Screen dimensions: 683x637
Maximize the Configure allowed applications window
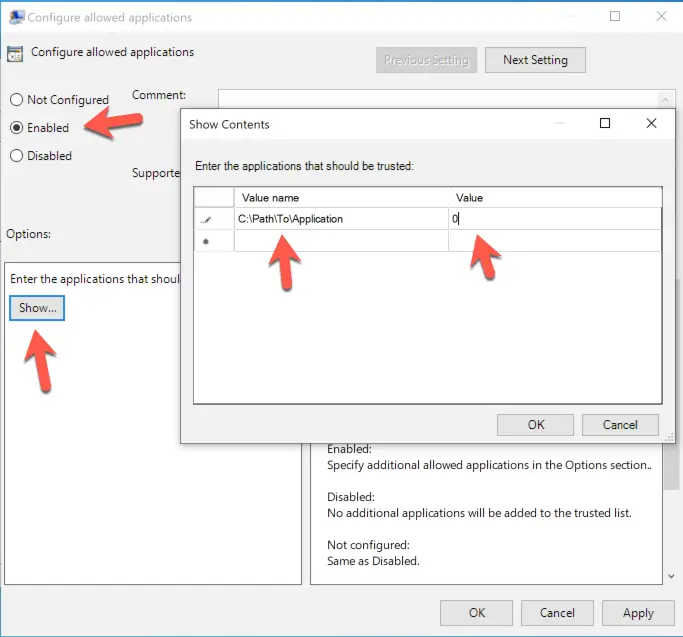point(615,17)
